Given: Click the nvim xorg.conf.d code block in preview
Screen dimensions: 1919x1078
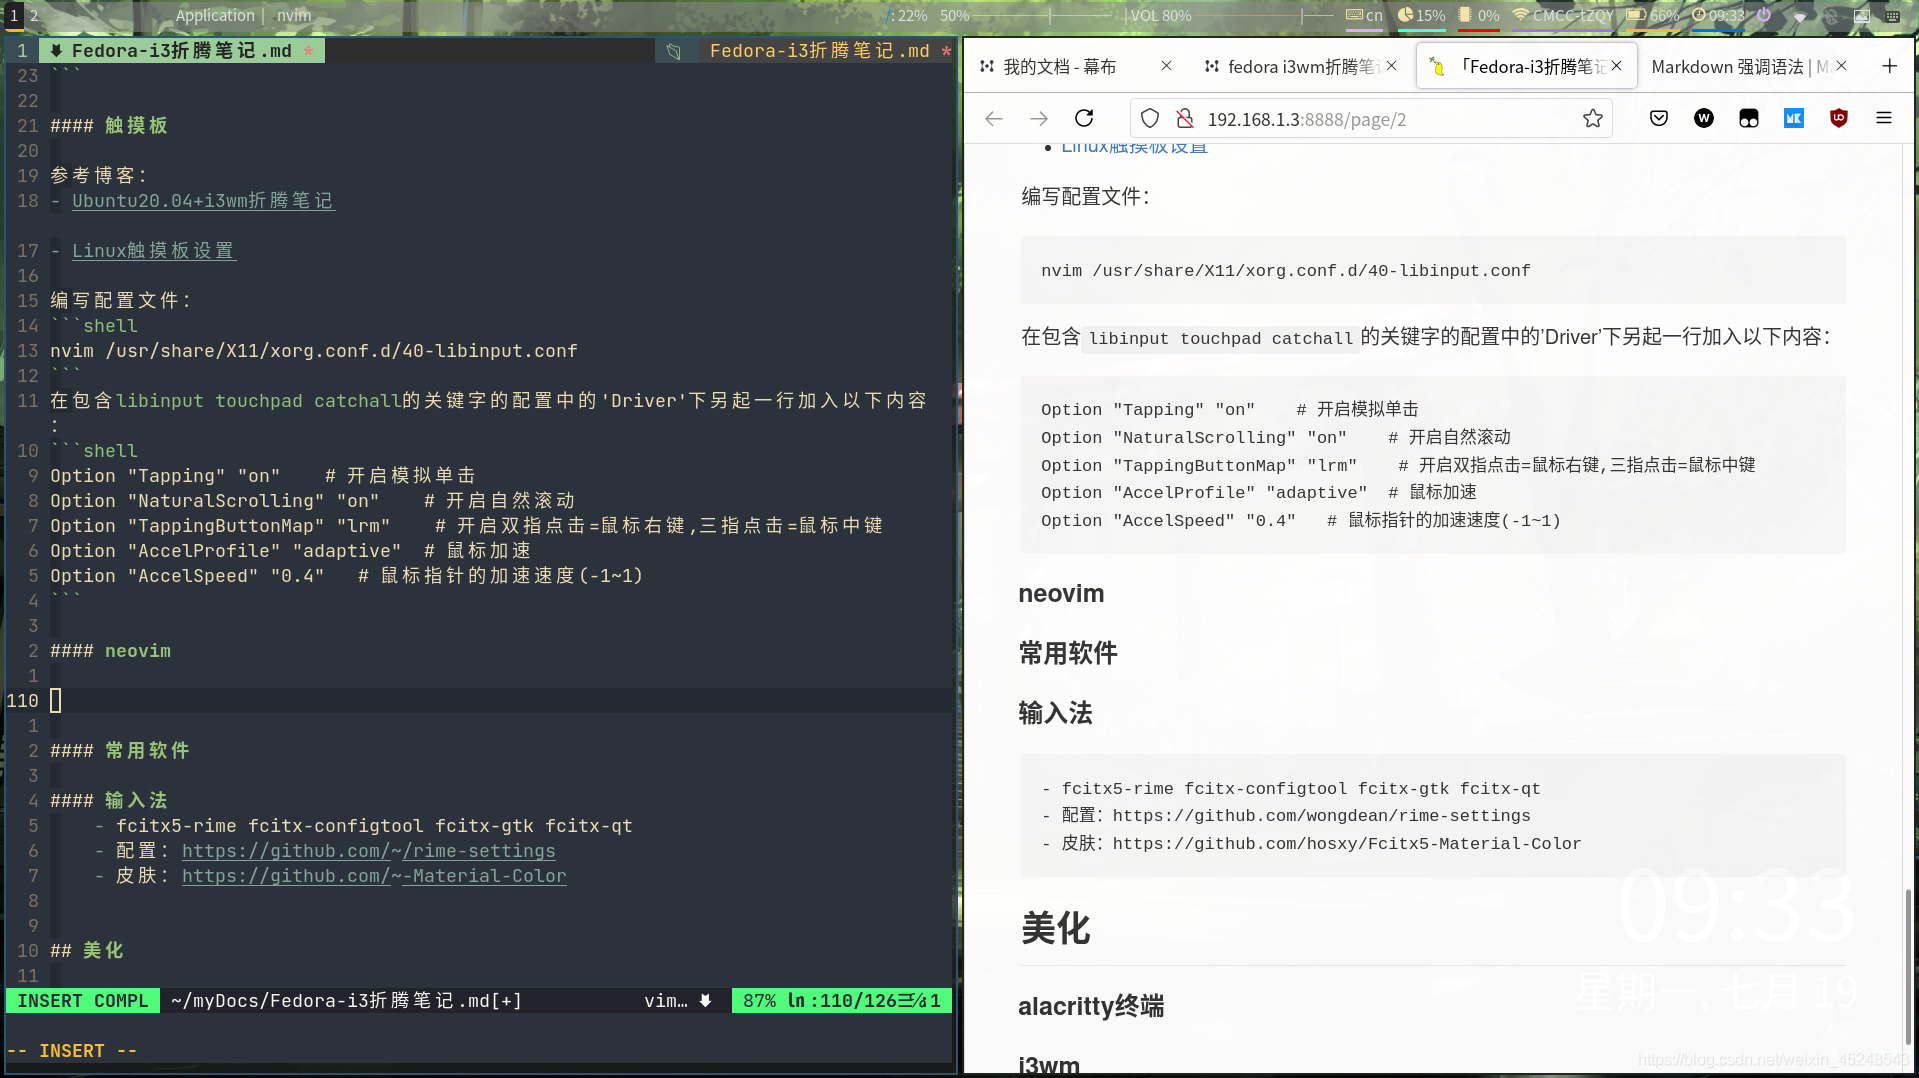Looking at the screenshot, I should pyautogui.click(x=1433, y=270).
